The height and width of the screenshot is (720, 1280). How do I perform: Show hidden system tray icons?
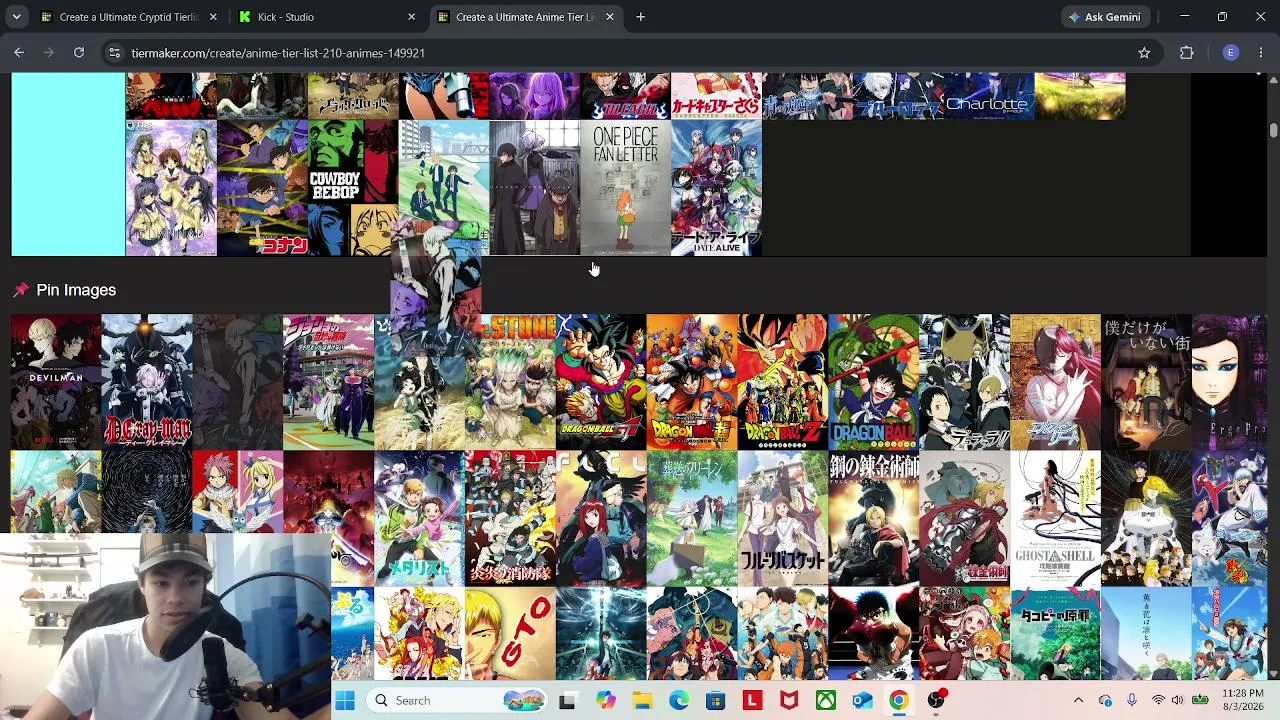(1078, 701)
